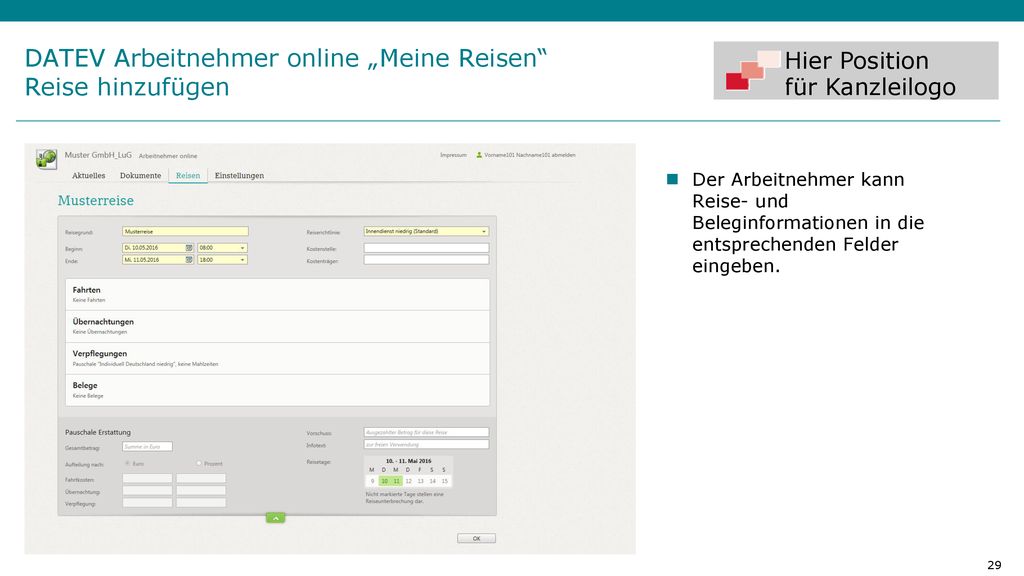Select the Prozent radio button

point(199,463)
